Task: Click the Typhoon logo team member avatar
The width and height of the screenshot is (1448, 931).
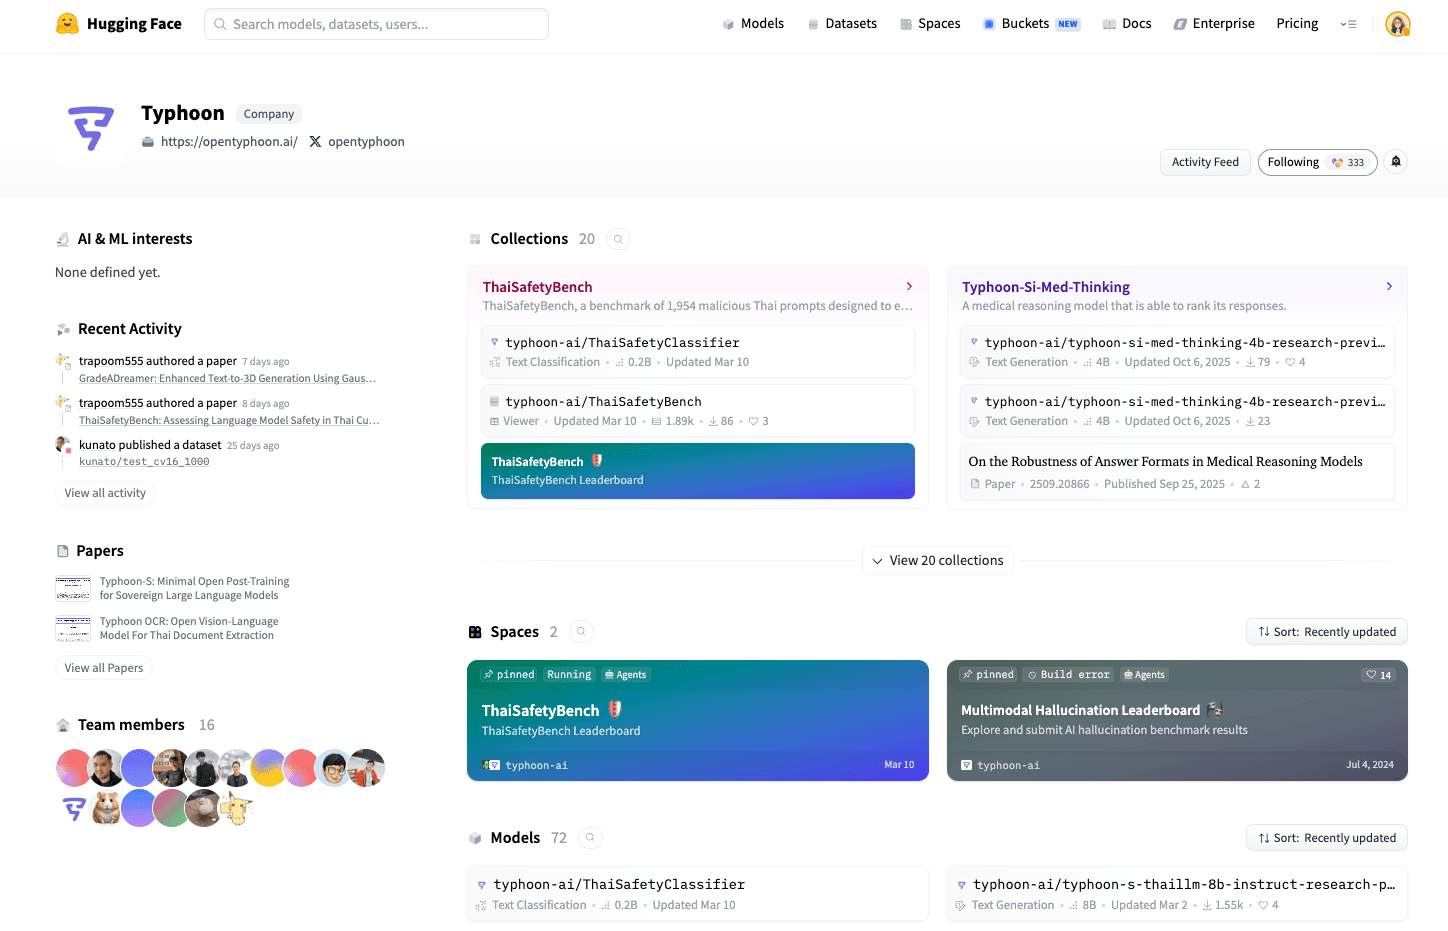Action: click(x=73, y=807)
